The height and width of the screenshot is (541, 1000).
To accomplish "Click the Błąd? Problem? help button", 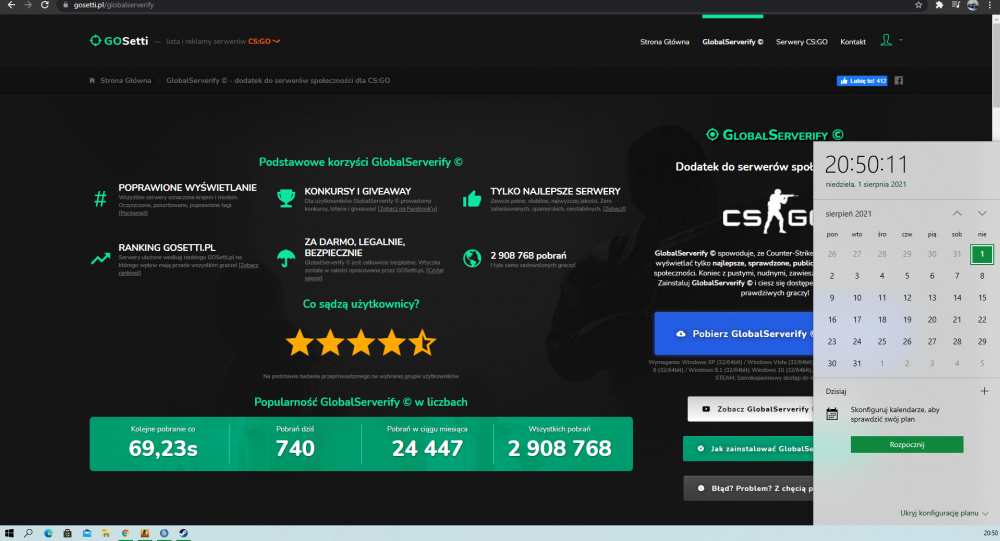I will 748,488.
